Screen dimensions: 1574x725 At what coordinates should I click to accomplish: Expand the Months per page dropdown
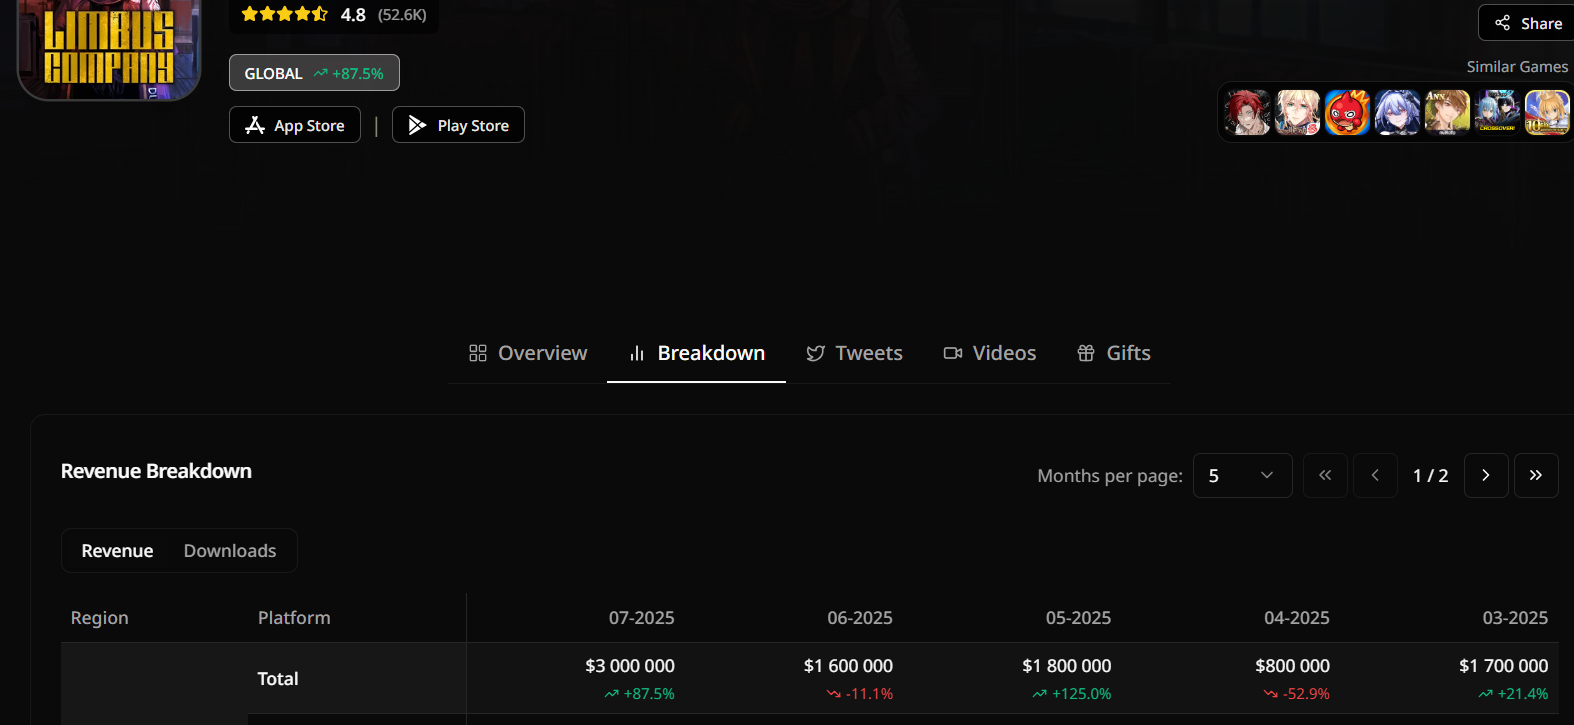click(1242, 475)
